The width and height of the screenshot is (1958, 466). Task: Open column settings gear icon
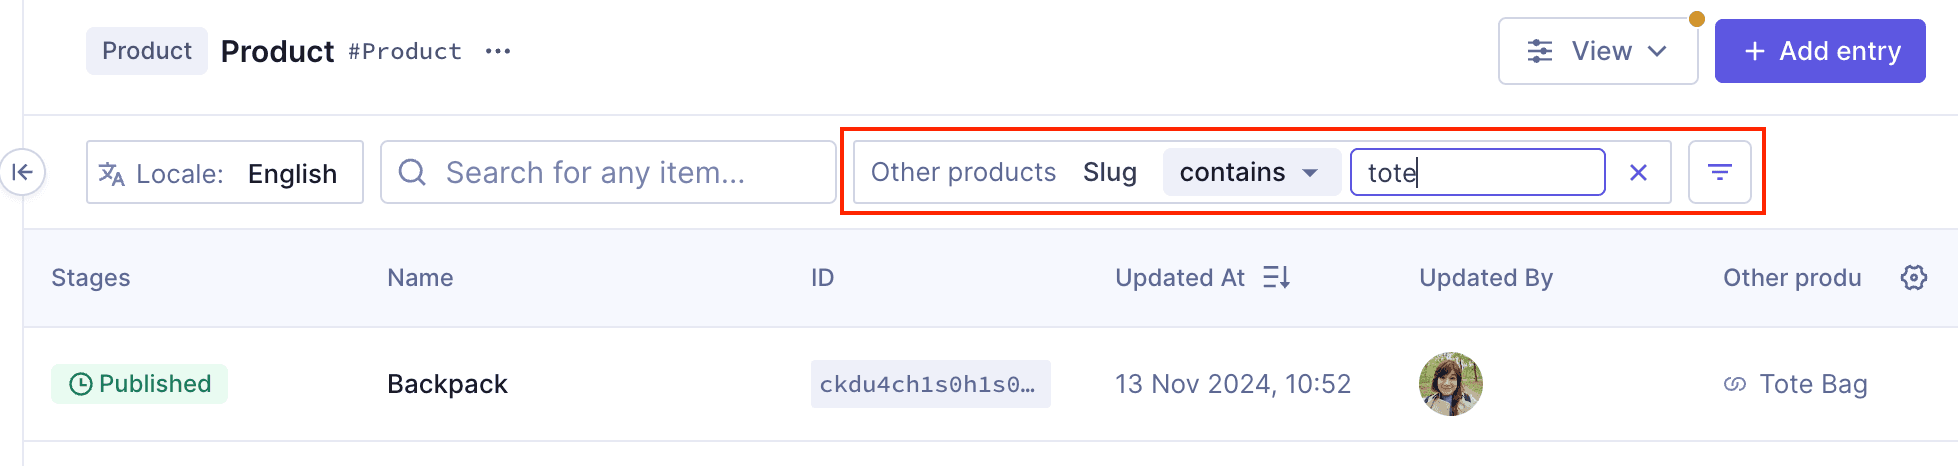(1913, 278)
